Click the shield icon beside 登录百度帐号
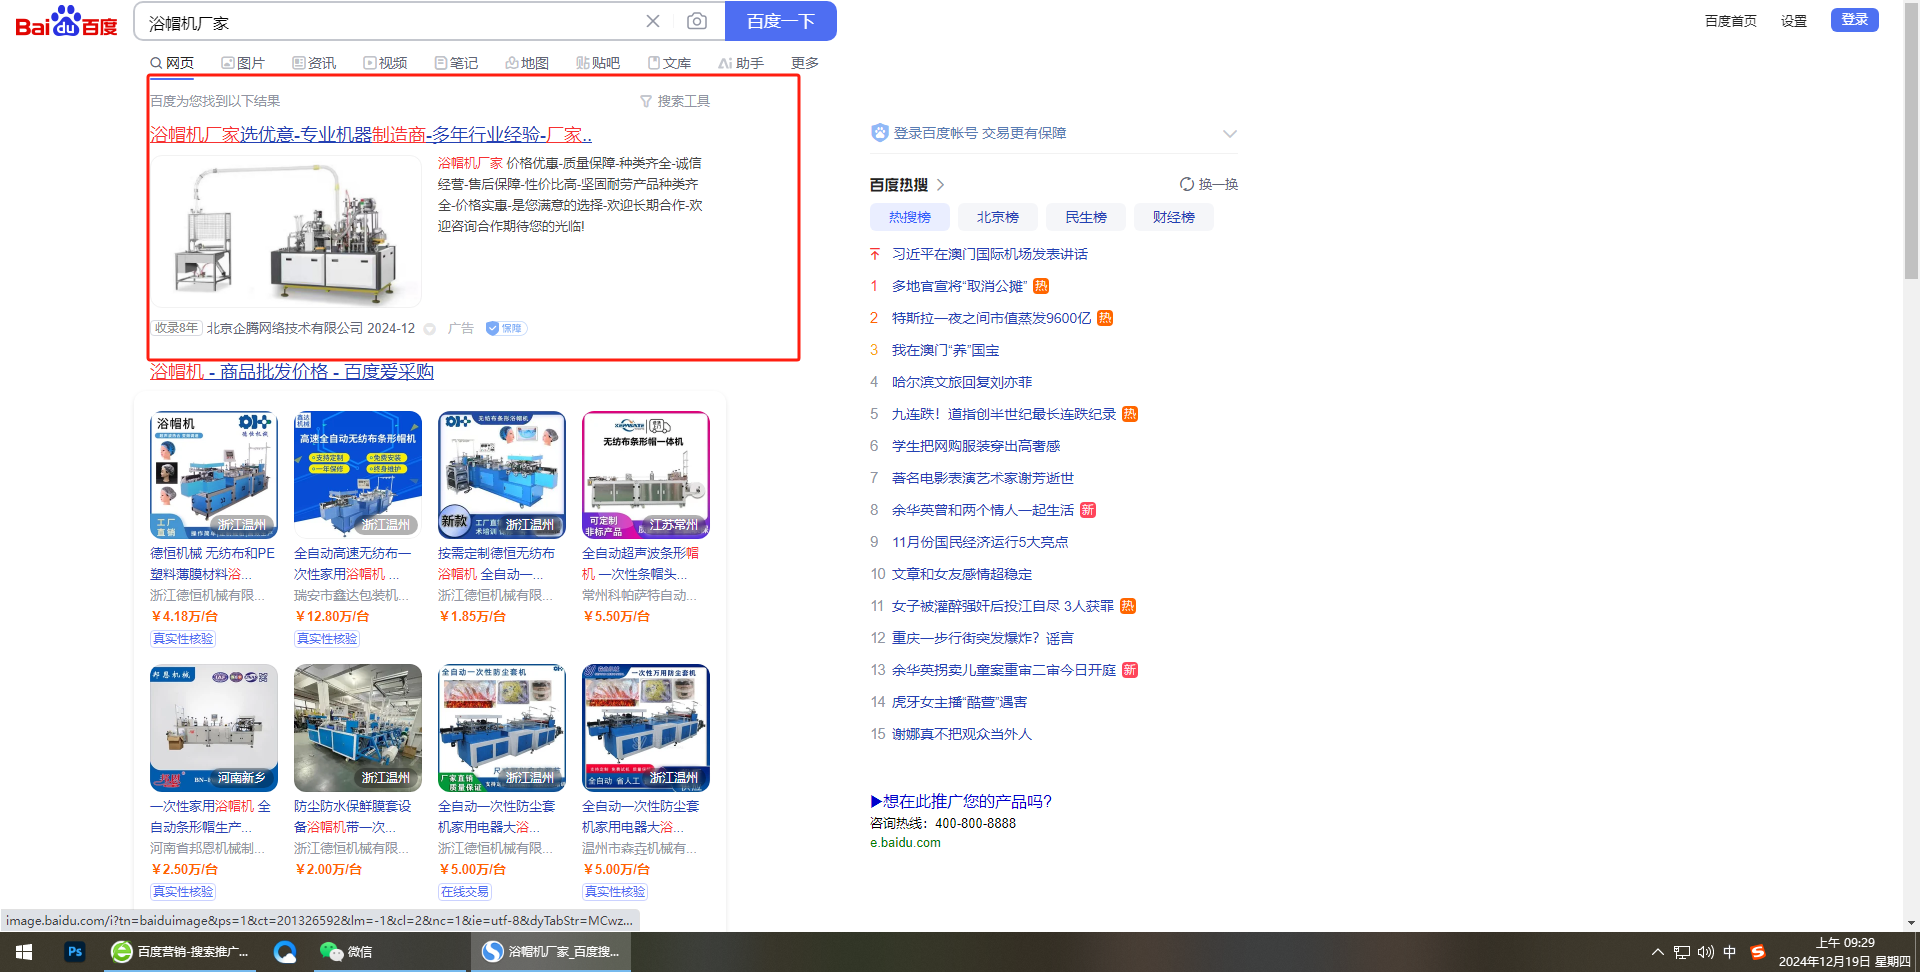 tap(880, 133)
